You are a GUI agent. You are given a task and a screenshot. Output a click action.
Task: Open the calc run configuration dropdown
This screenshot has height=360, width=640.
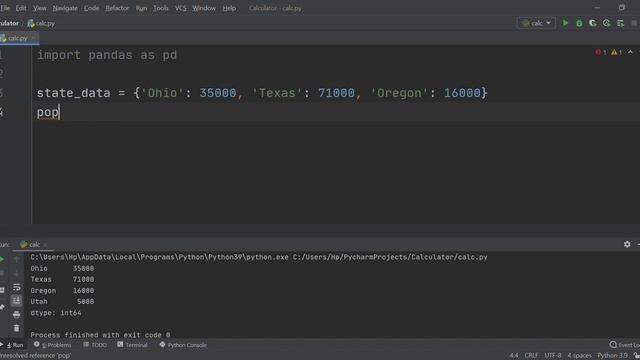[536, 23]
